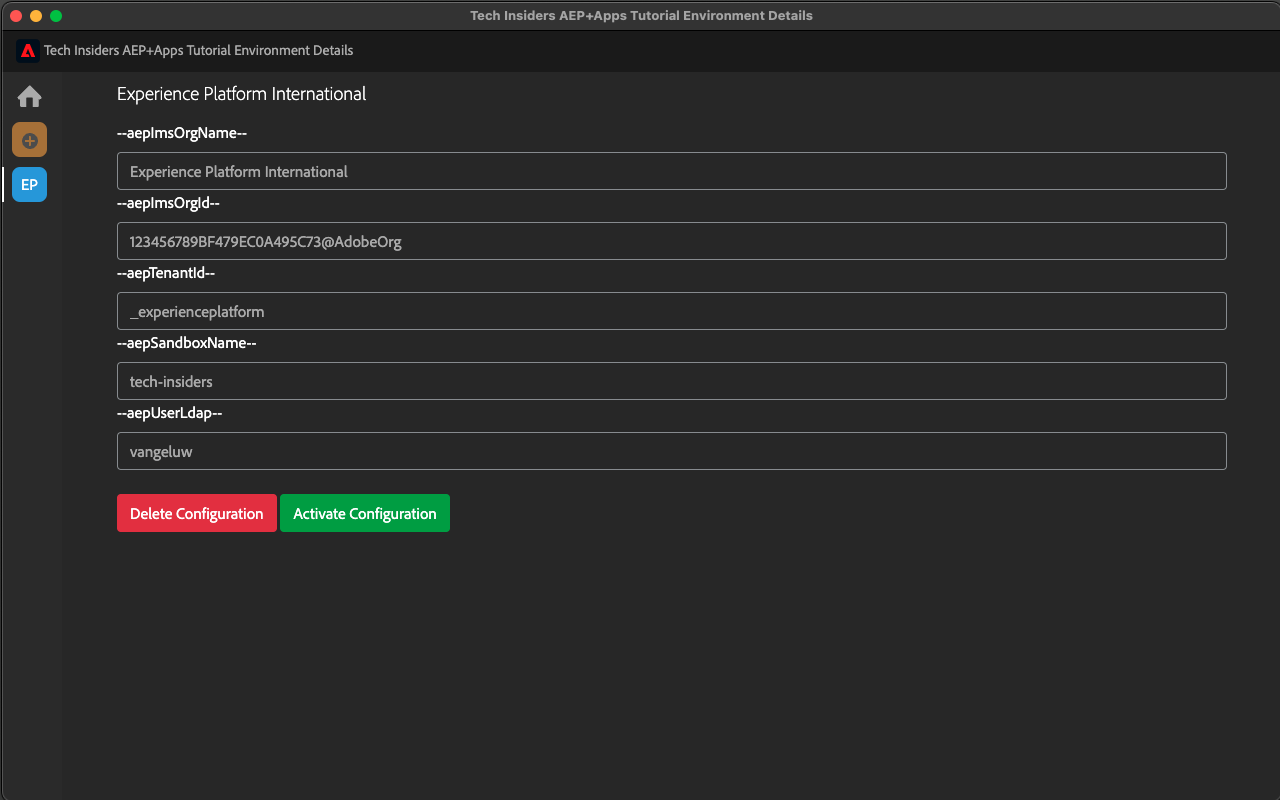Click the --aepSandboxName-- label

187,343
